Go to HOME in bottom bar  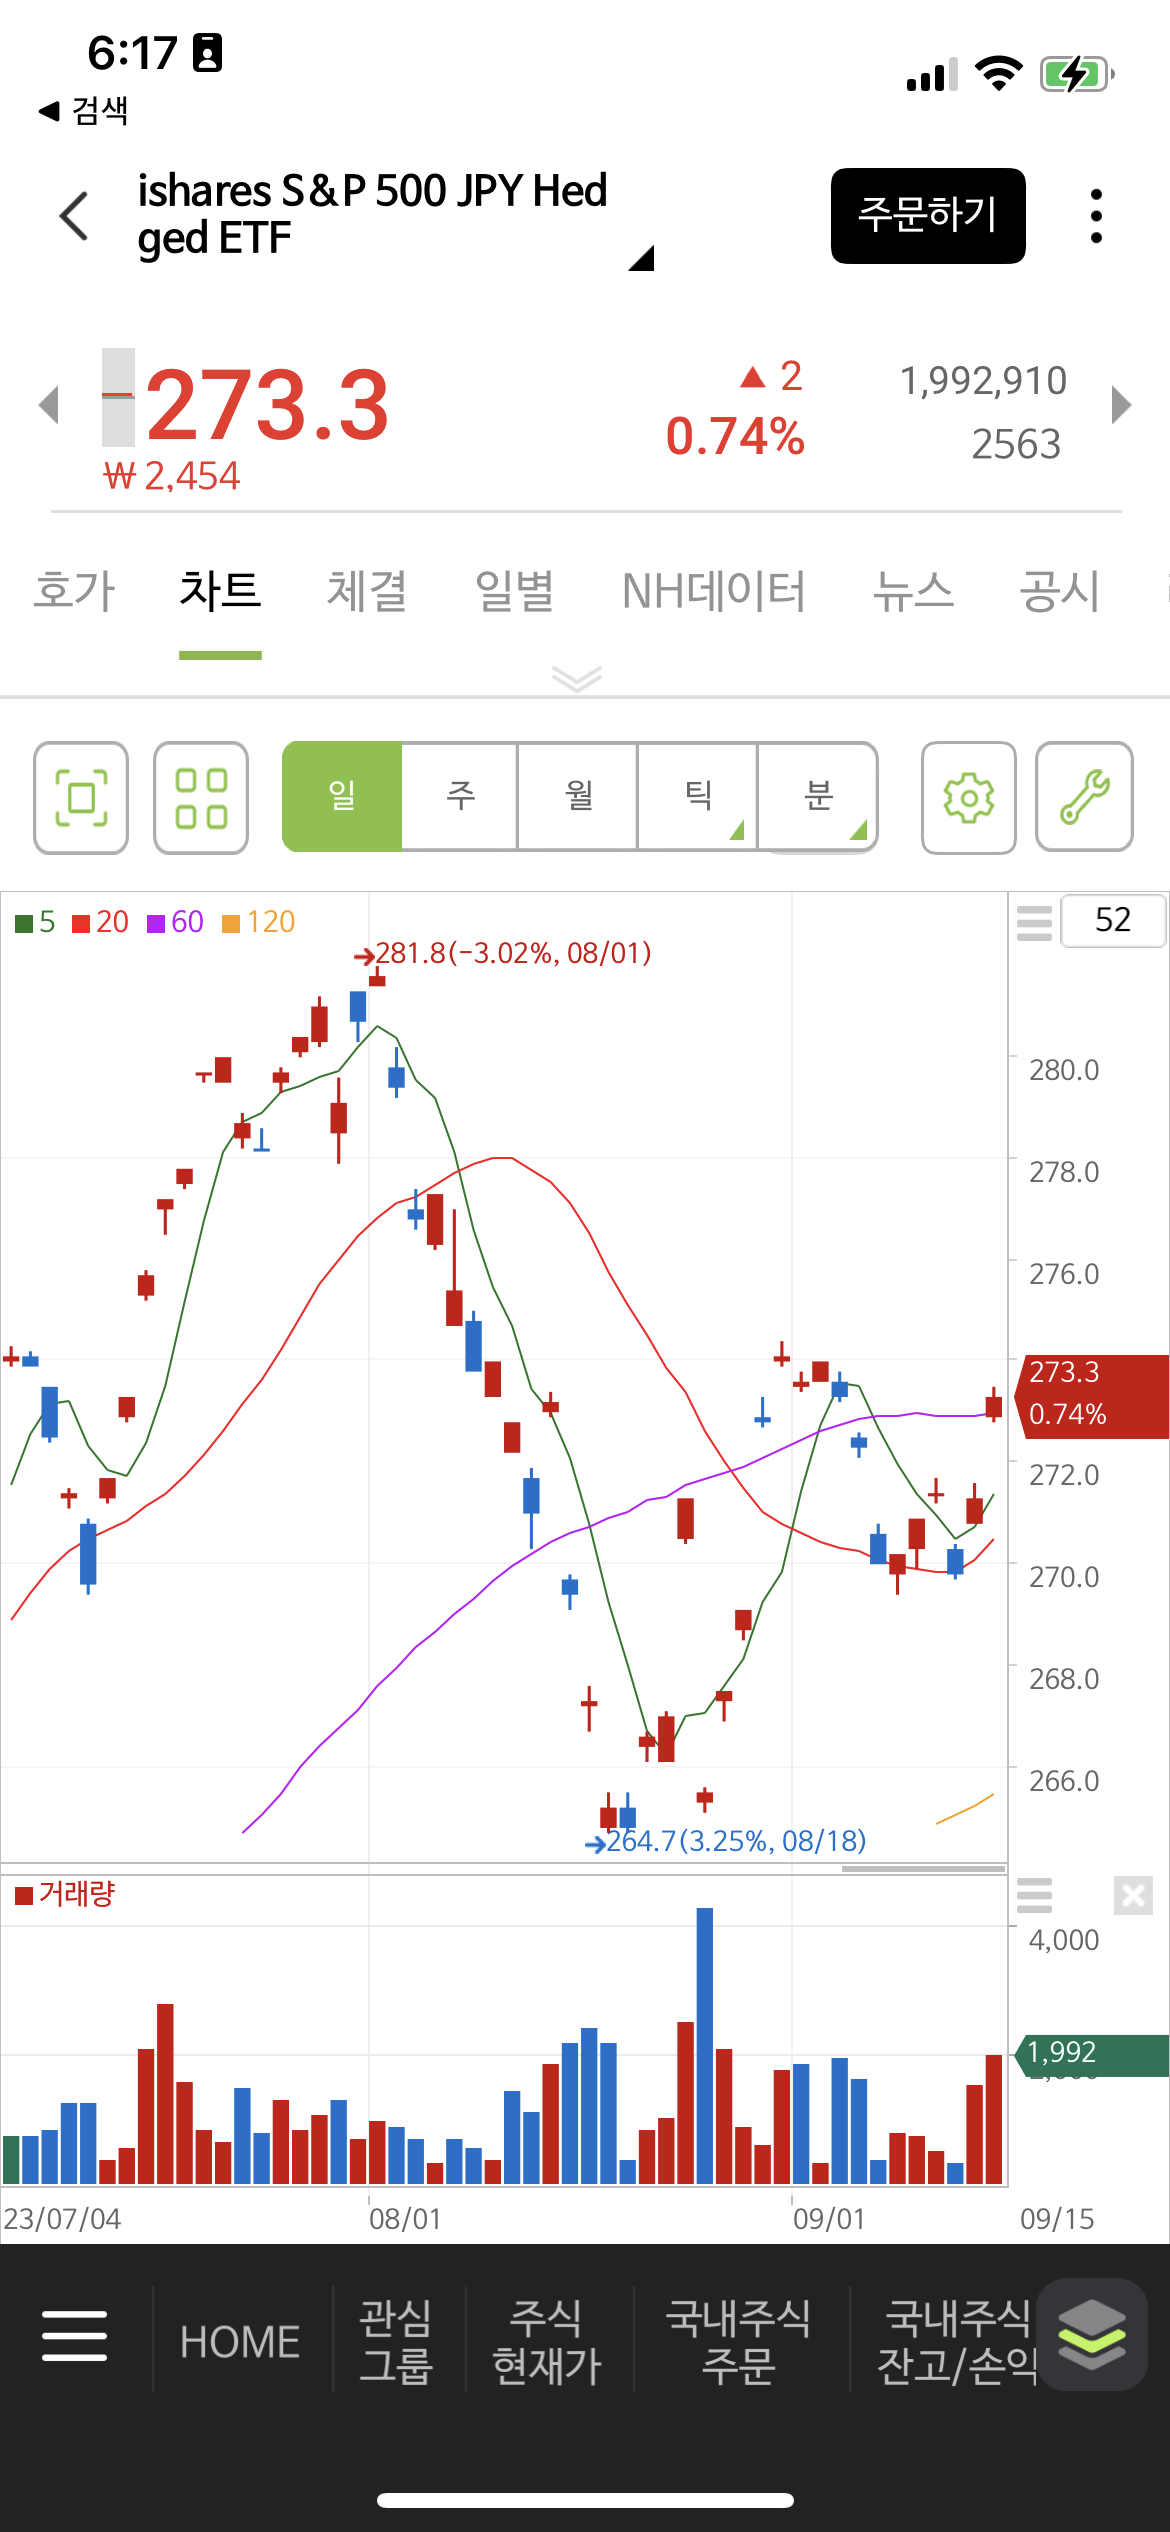click(240, 2341)
